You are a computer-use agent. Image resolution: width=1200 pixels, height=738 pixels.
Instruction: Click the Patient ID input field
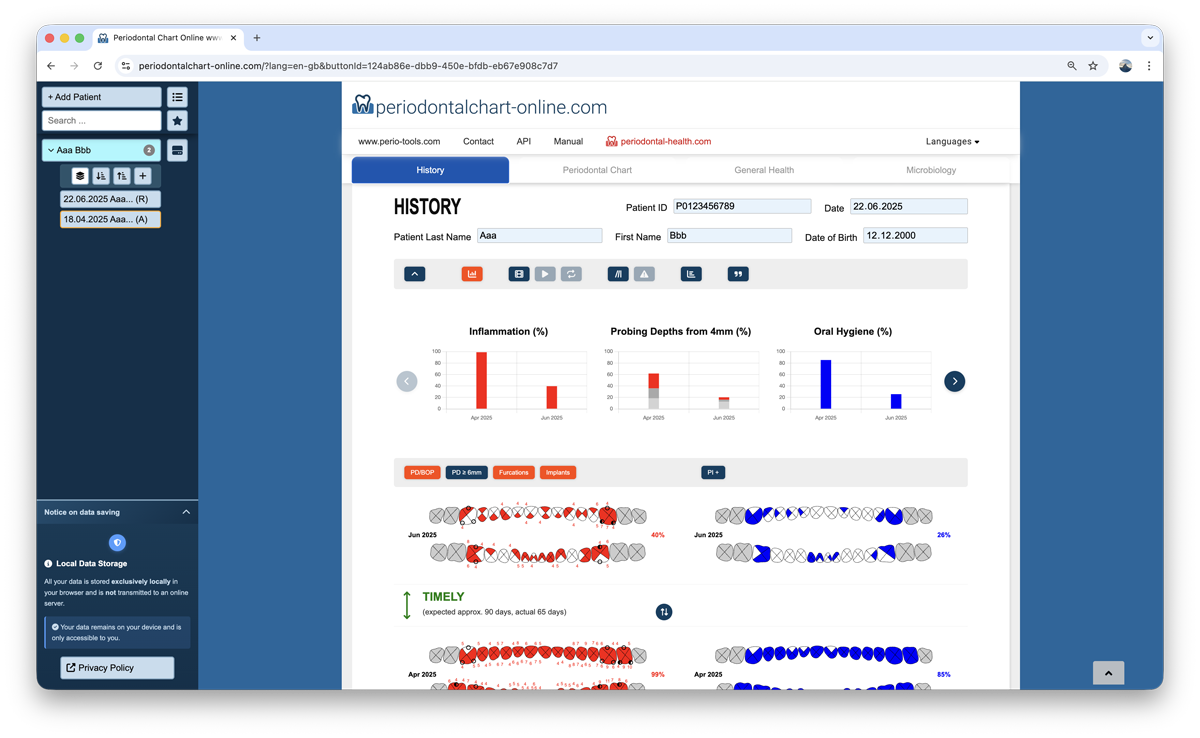pyautogui.click(x=742, y=207)
